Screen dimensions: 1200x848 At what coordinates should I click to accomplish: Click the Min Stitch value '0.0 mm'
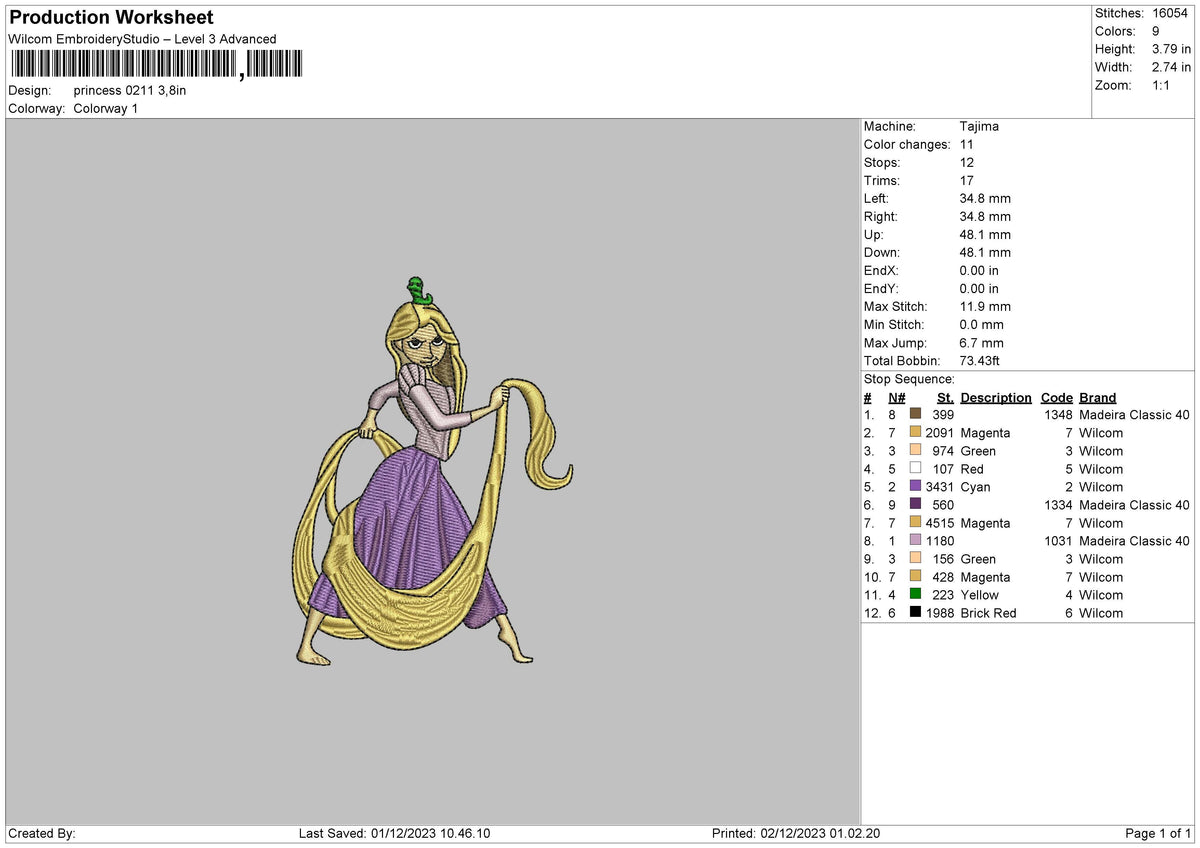pyautogui.click(x=981, y=324)
